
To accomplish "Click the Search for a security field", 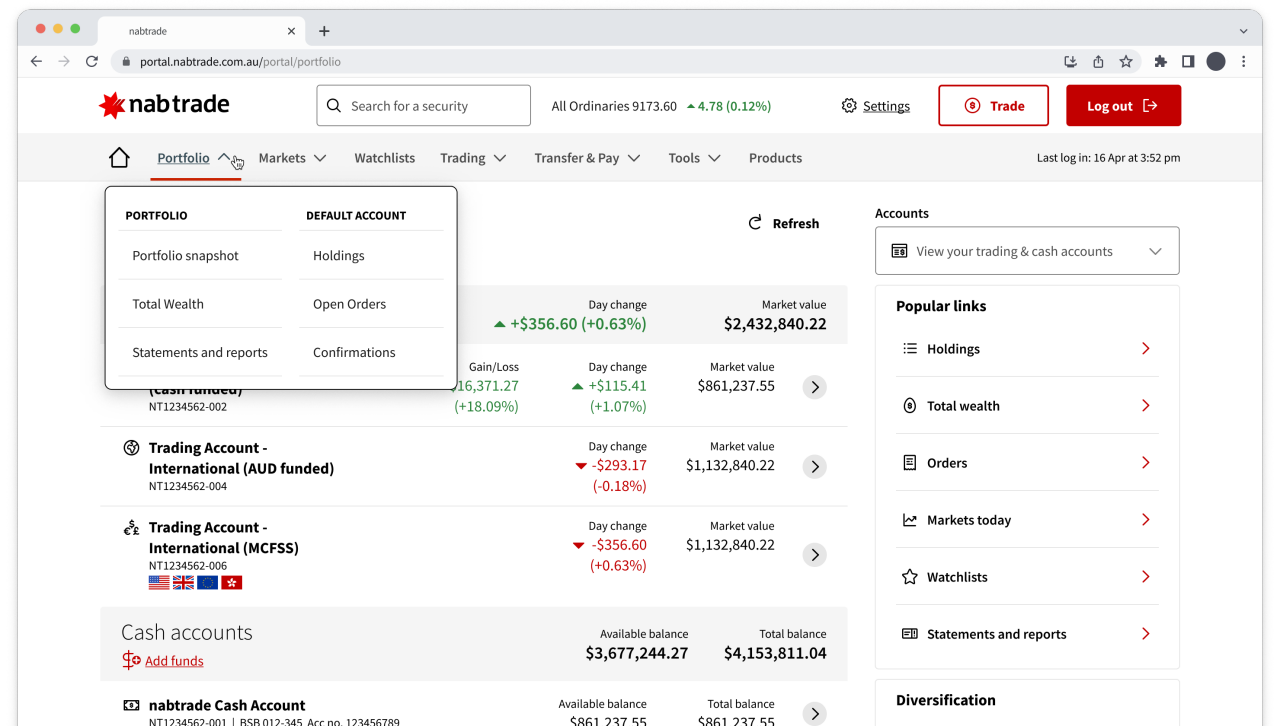I will click(424, 106).
